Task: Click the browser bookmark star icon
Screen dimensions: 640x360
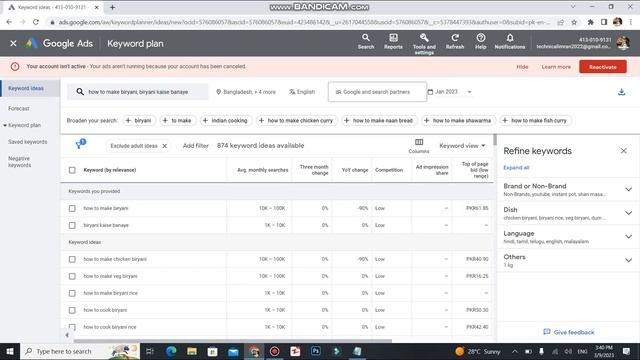Action: 574,22
